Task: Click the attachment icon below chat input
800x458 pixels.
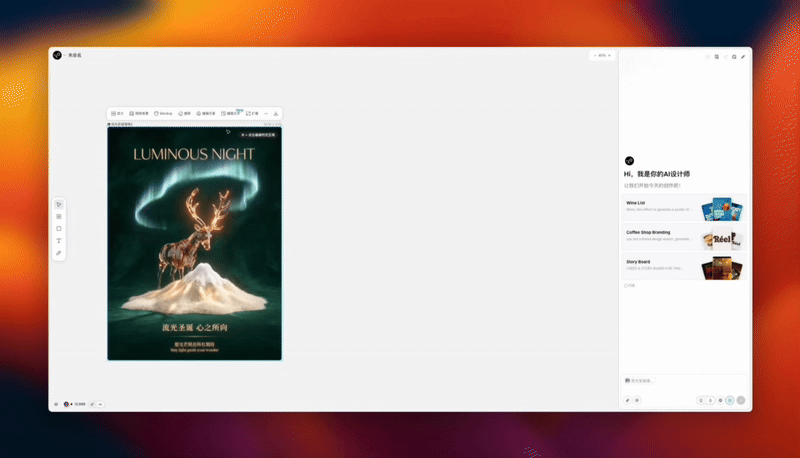Action: coord(628,400)
